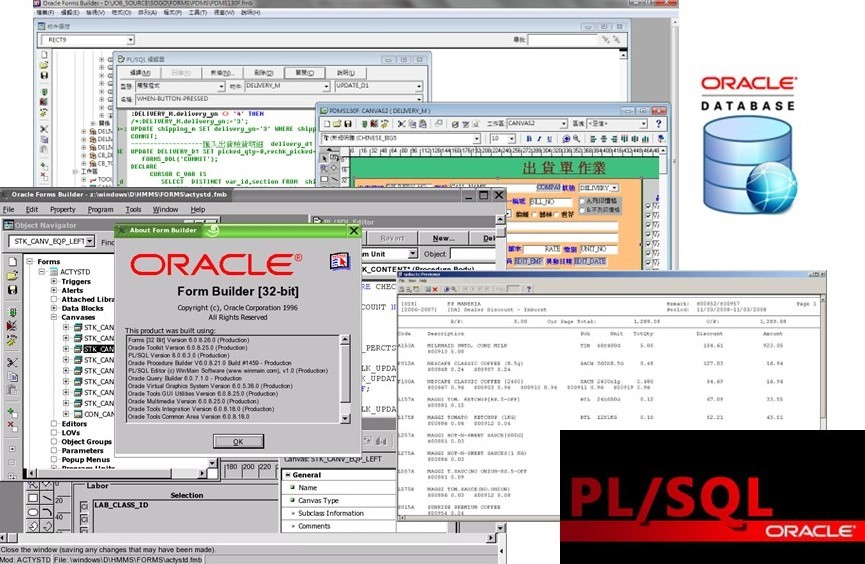
Task: Click the Object input field in PL/SQL Editor
Action: (472, 254)
